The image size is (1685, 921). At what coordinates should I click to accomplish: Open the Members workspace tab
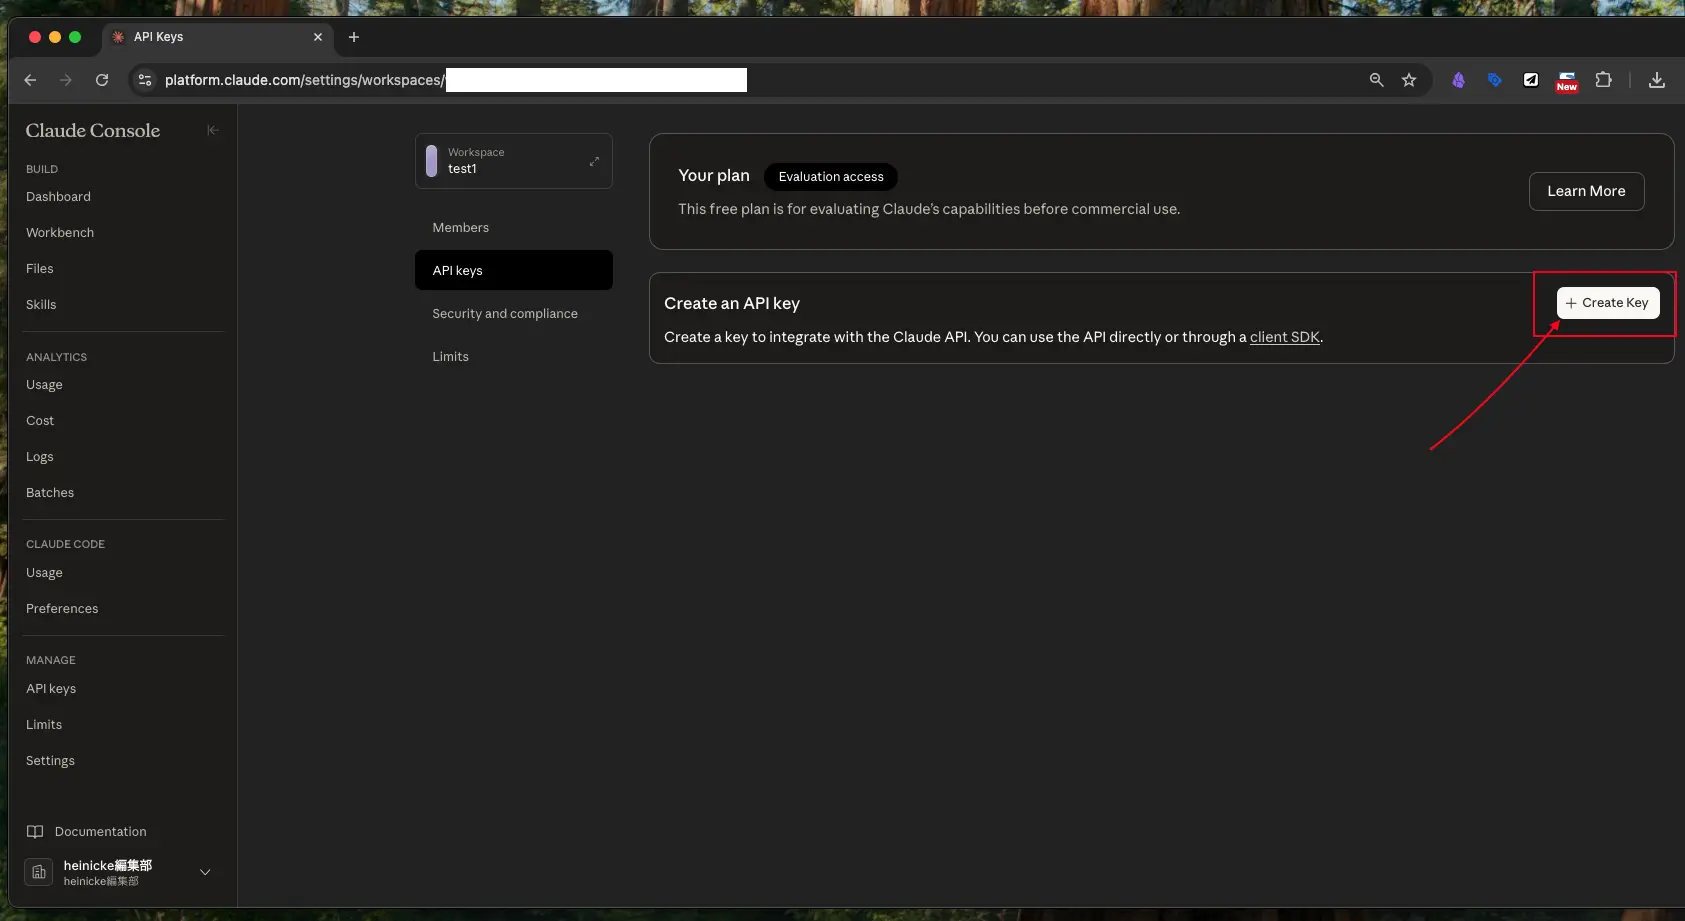click(x=461, y=228)
